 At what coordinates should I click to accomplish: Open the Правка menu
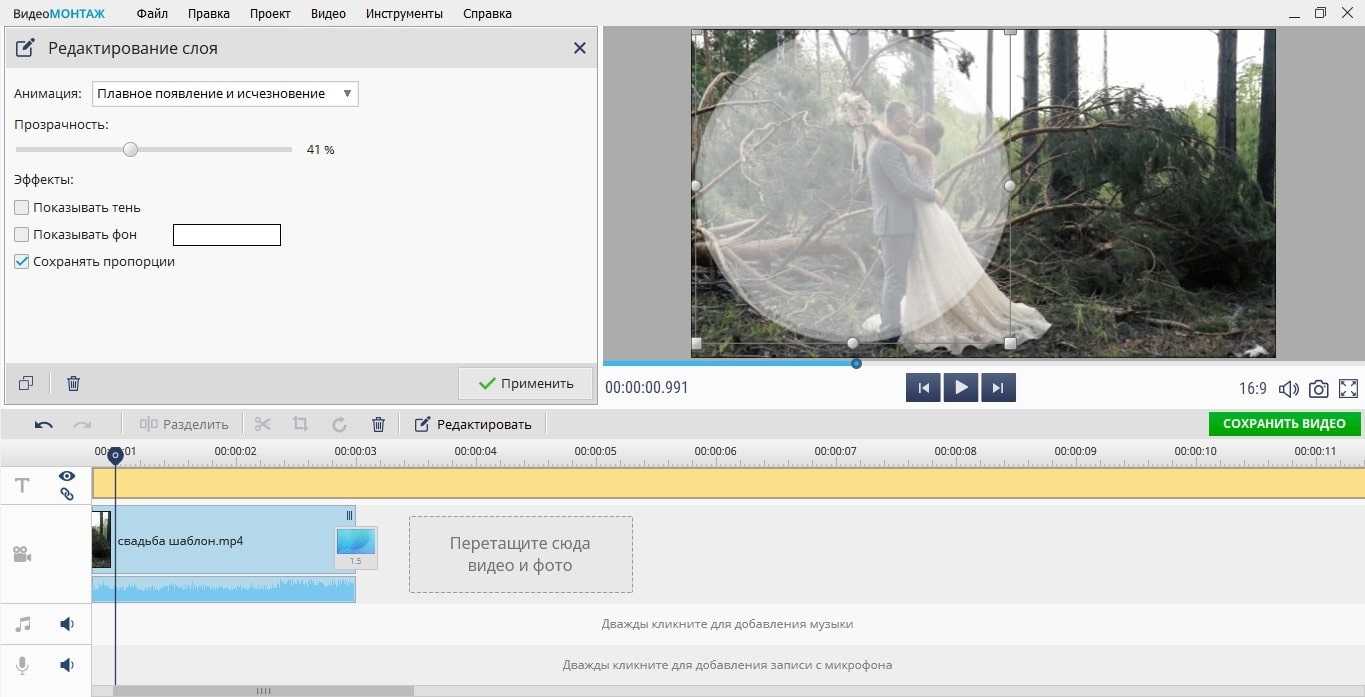[209, 14]
